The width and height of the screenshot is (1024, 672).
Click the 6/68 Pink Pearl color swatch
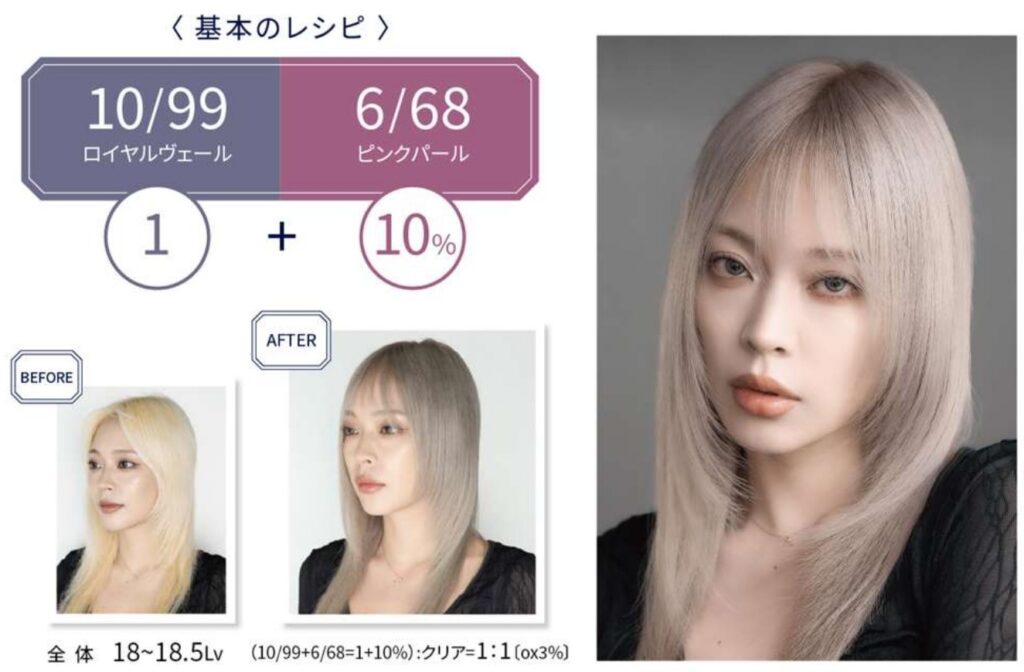click(409, 128)
